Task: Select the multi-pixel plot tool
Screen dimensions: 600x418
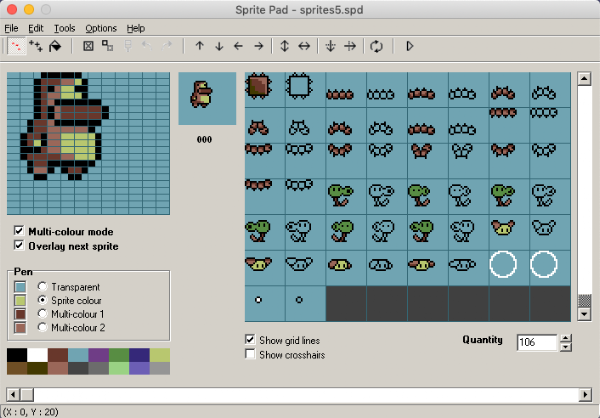Action: [x=36, y=46]
